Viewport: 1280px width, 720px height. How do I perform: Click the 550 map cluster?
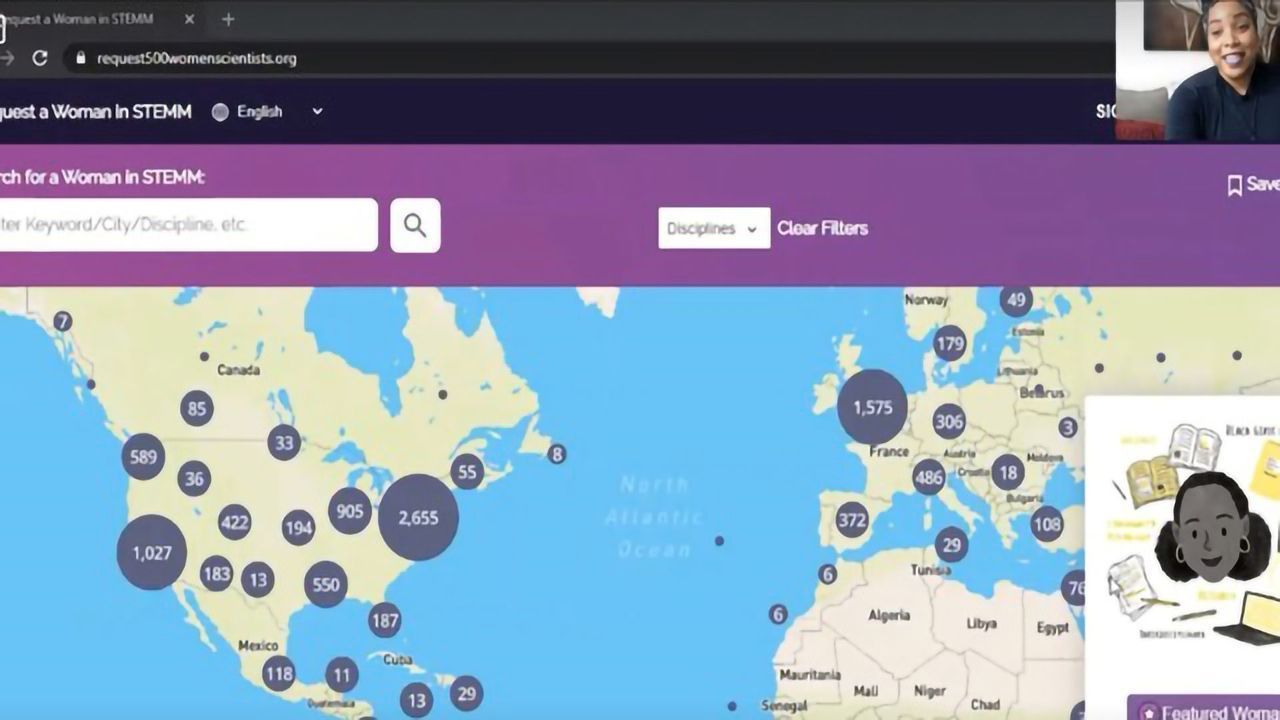[x=325, y=585]
